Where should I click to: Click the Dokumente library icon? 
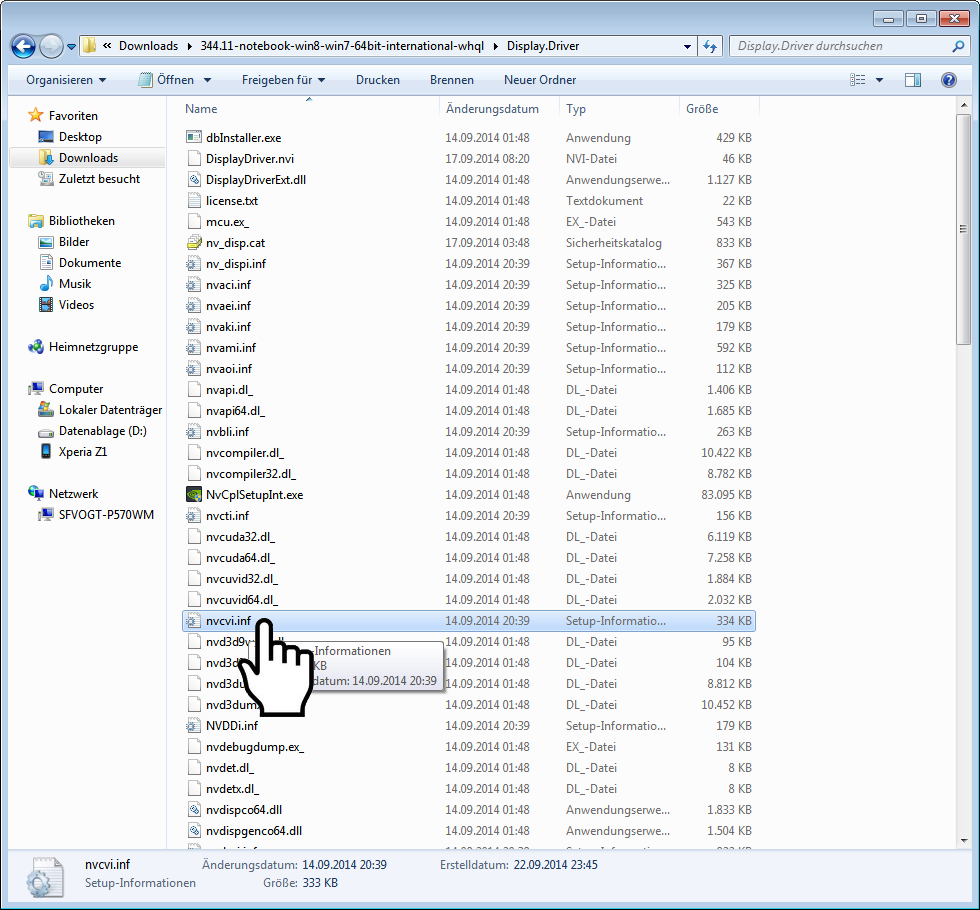click(46, 262)
